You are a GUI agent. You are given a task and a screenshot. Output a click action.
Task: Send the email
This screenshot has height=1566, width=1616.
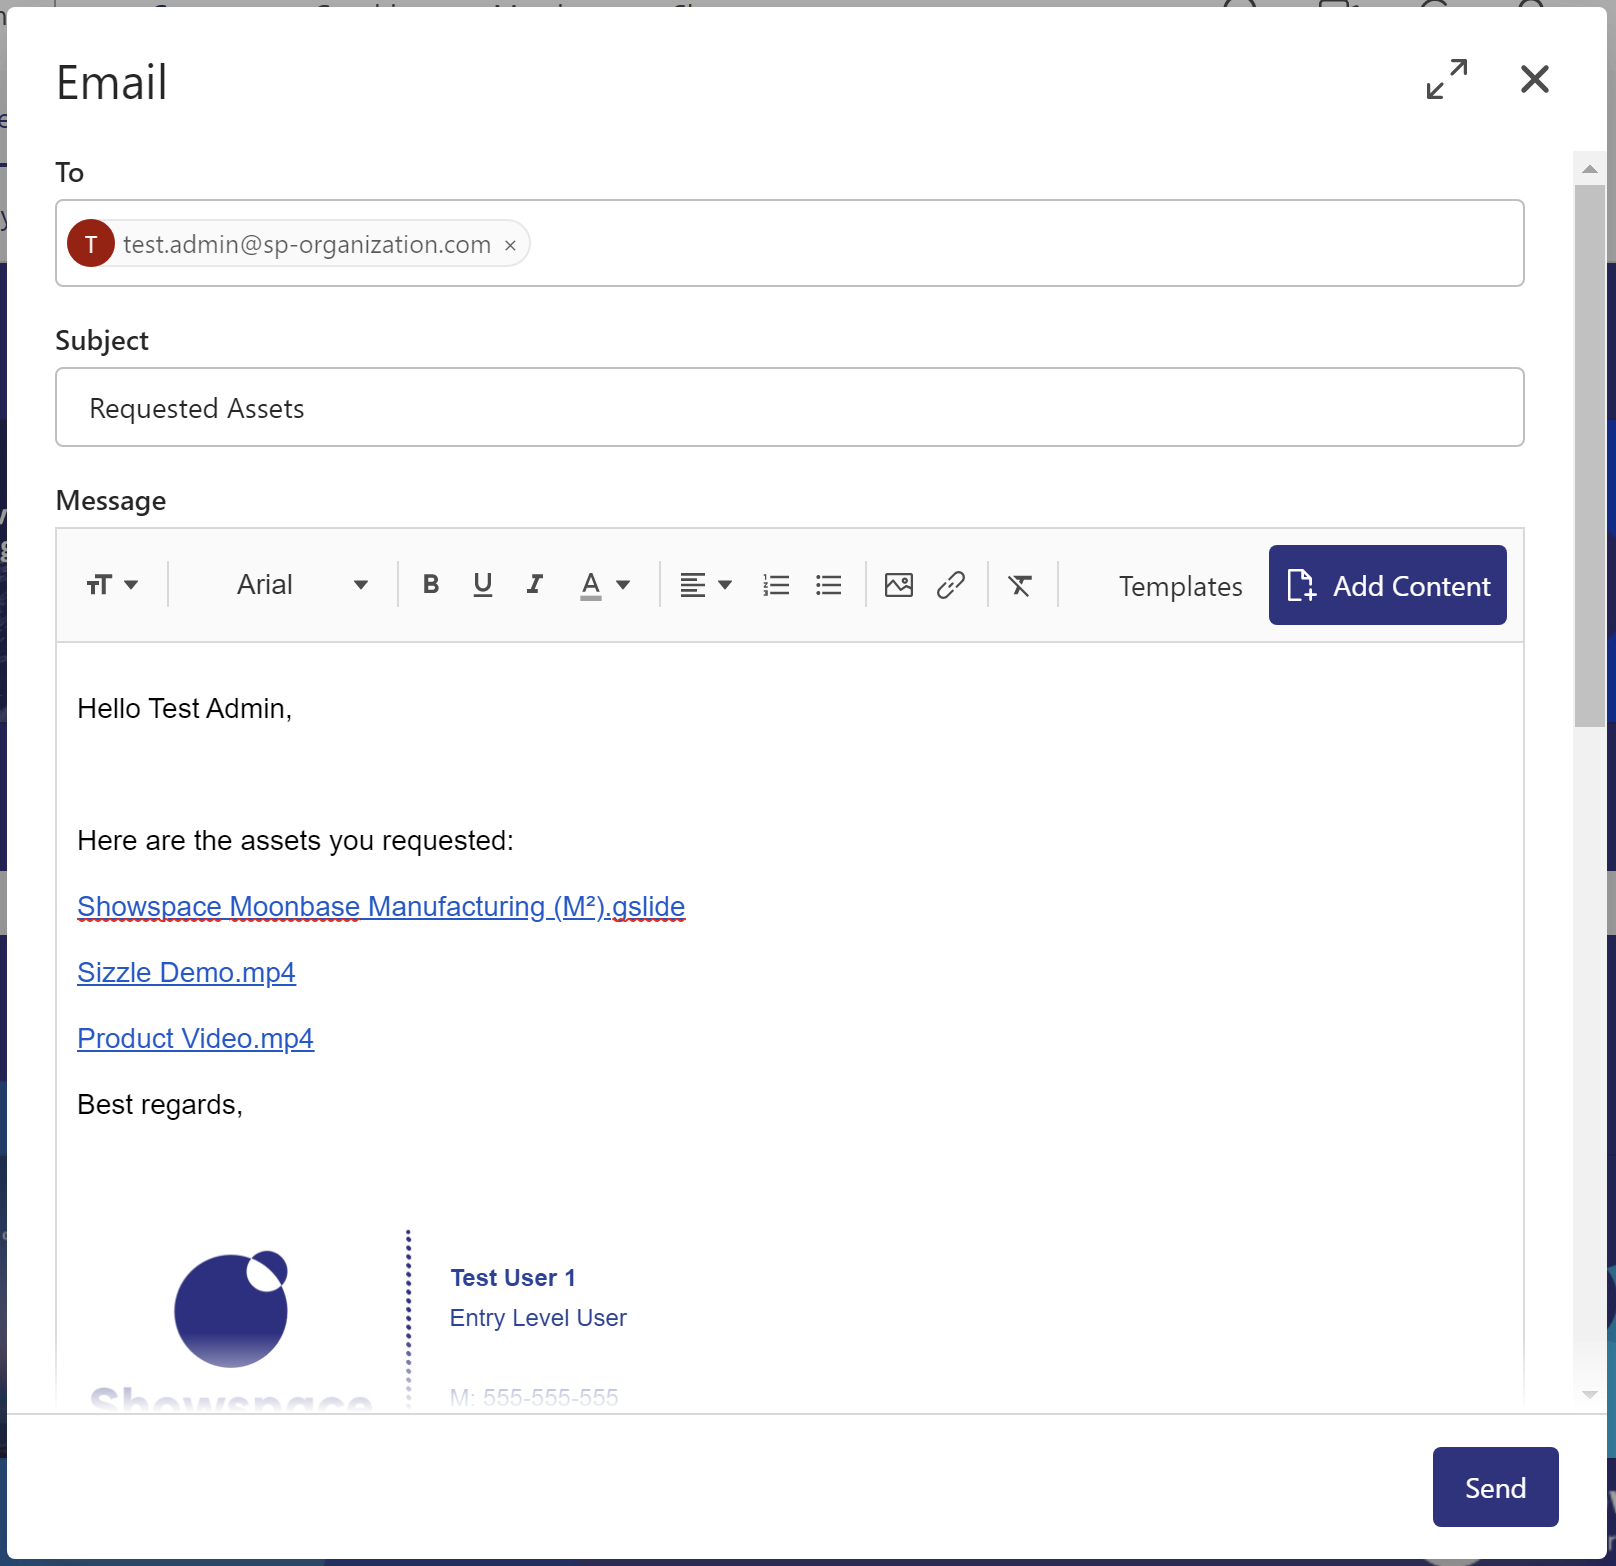1495,1487
